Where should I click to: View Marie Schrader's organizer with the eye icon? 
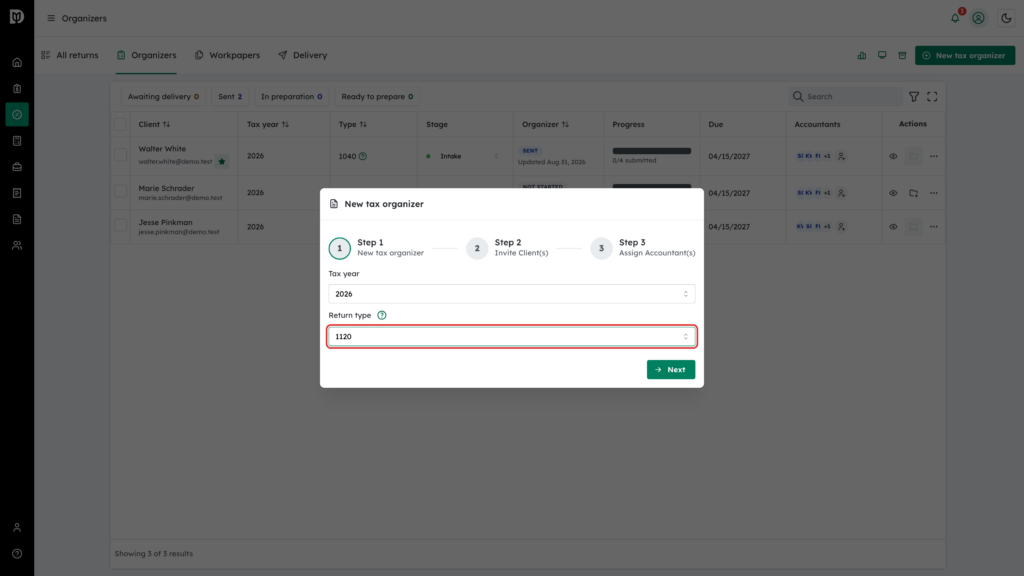coord(893,193)
